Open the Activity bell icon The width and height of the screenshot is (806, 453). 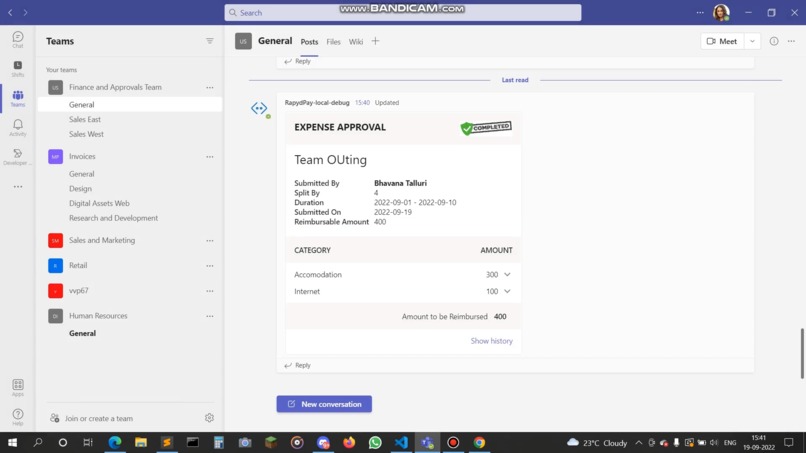point(17,127)
